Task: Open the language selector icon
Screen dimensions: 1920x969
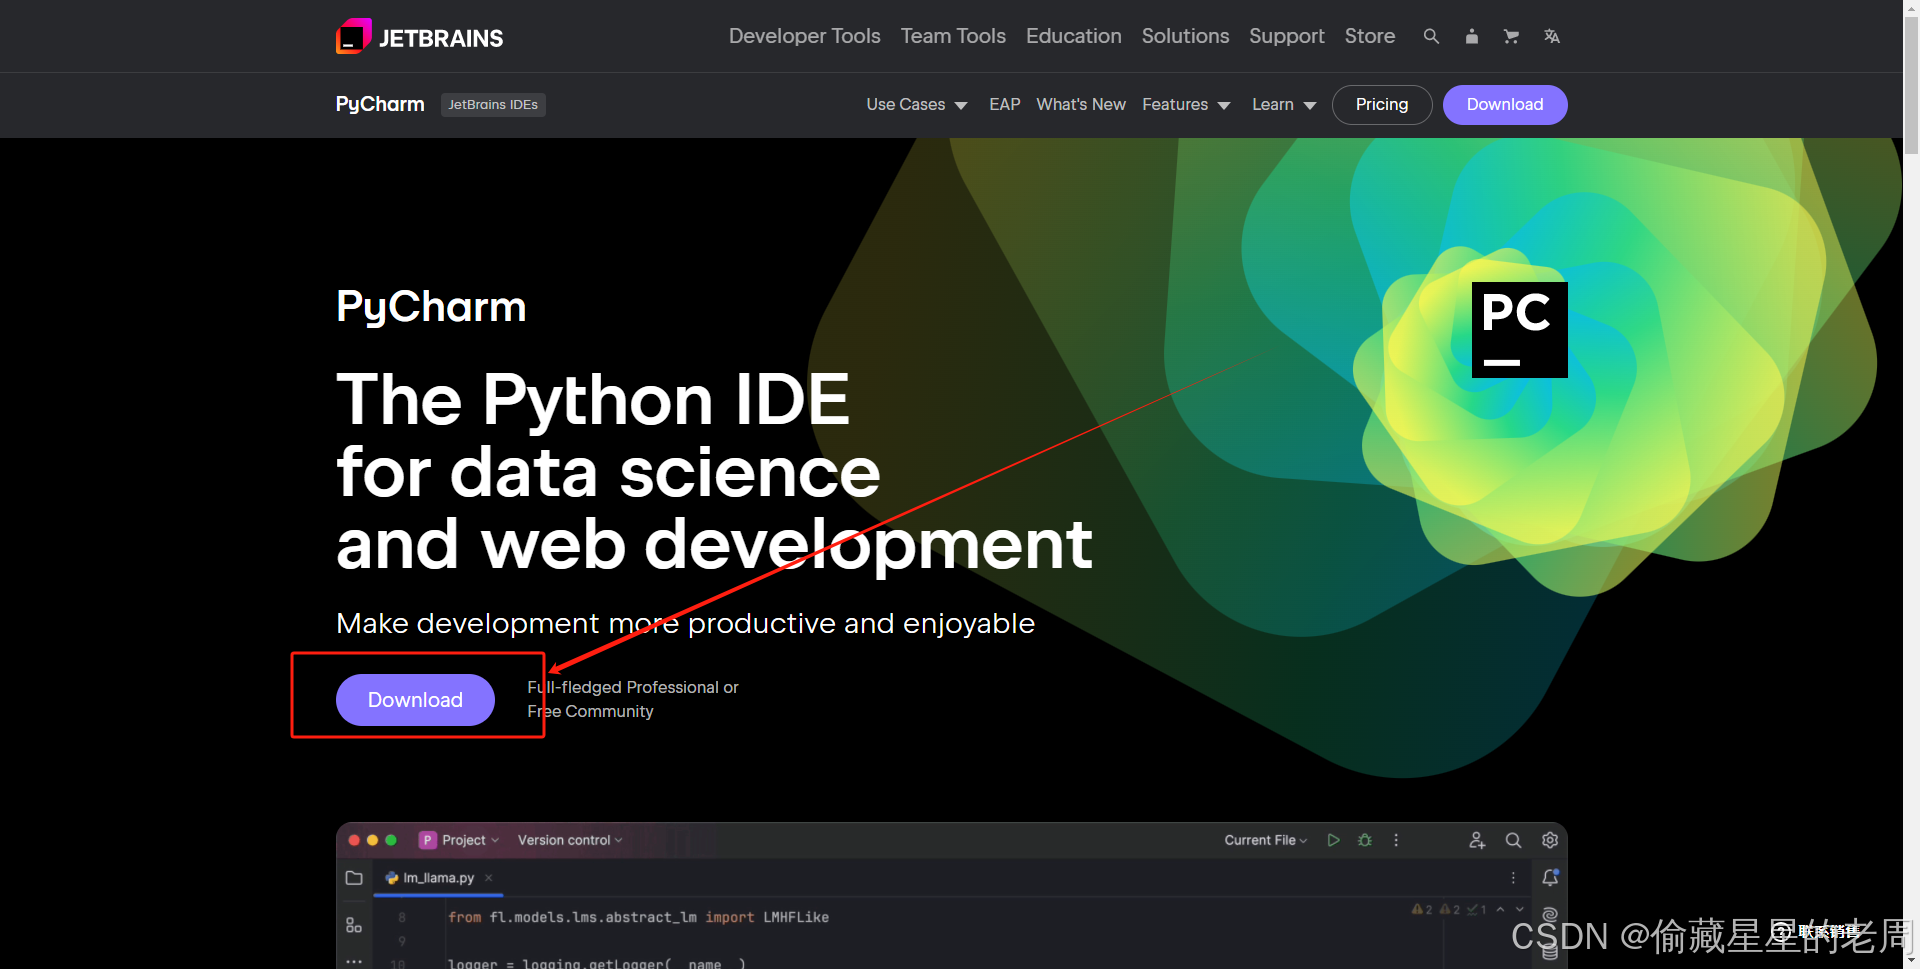Action: point(1551,36)
